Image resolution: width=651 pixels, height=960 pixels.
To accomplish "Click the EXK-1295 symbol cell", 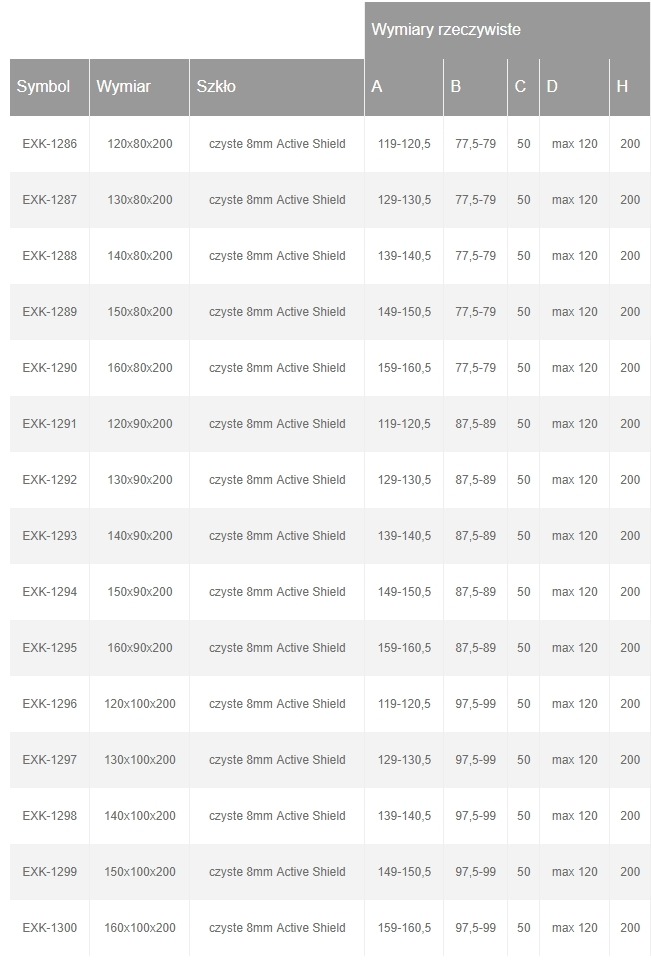I will pyautogui.click(x=49, y=648).
